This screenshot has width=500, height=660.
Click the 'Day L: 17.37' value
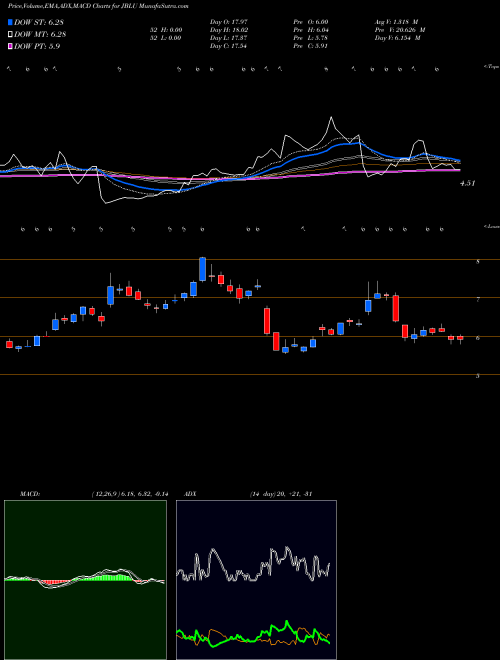click(x=228, y=38)
